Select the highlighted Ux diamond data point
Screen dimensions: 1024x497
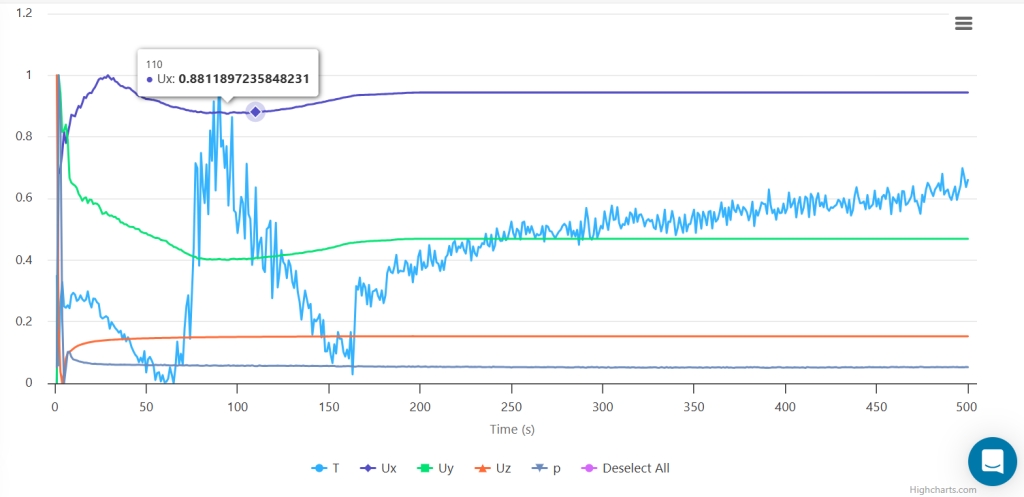pos(255,112)
